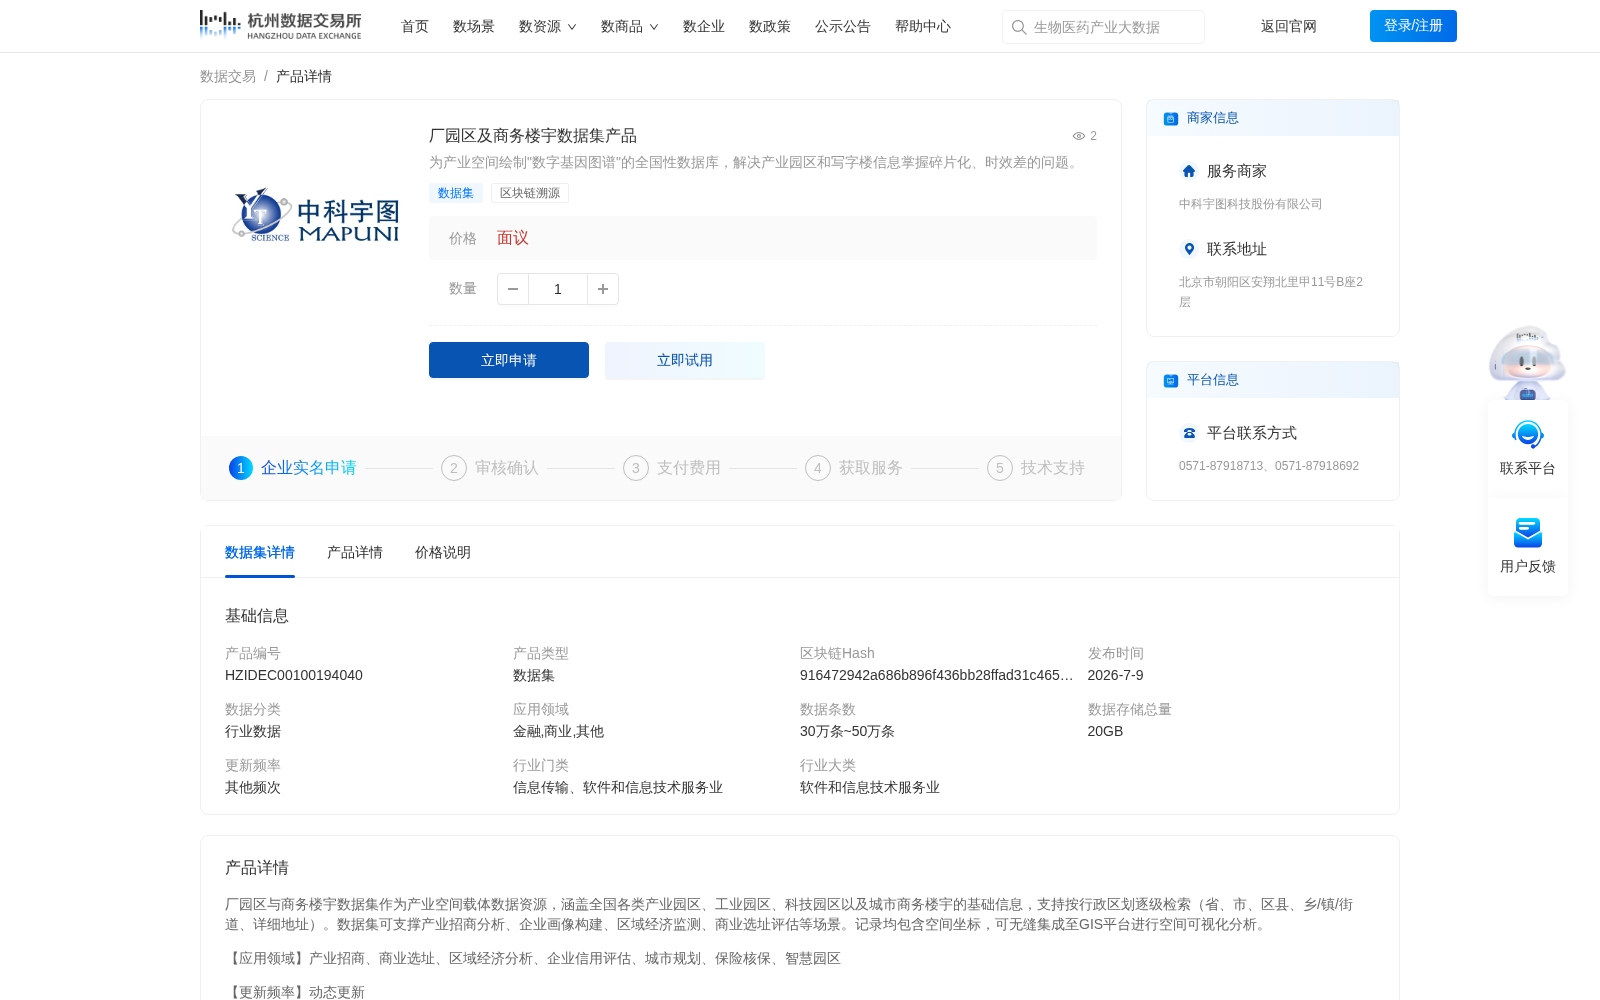Click the merchant address text 北京市朝阳区
The height and width of the screenshot is (1000, 1600).
coord(1271,292)
